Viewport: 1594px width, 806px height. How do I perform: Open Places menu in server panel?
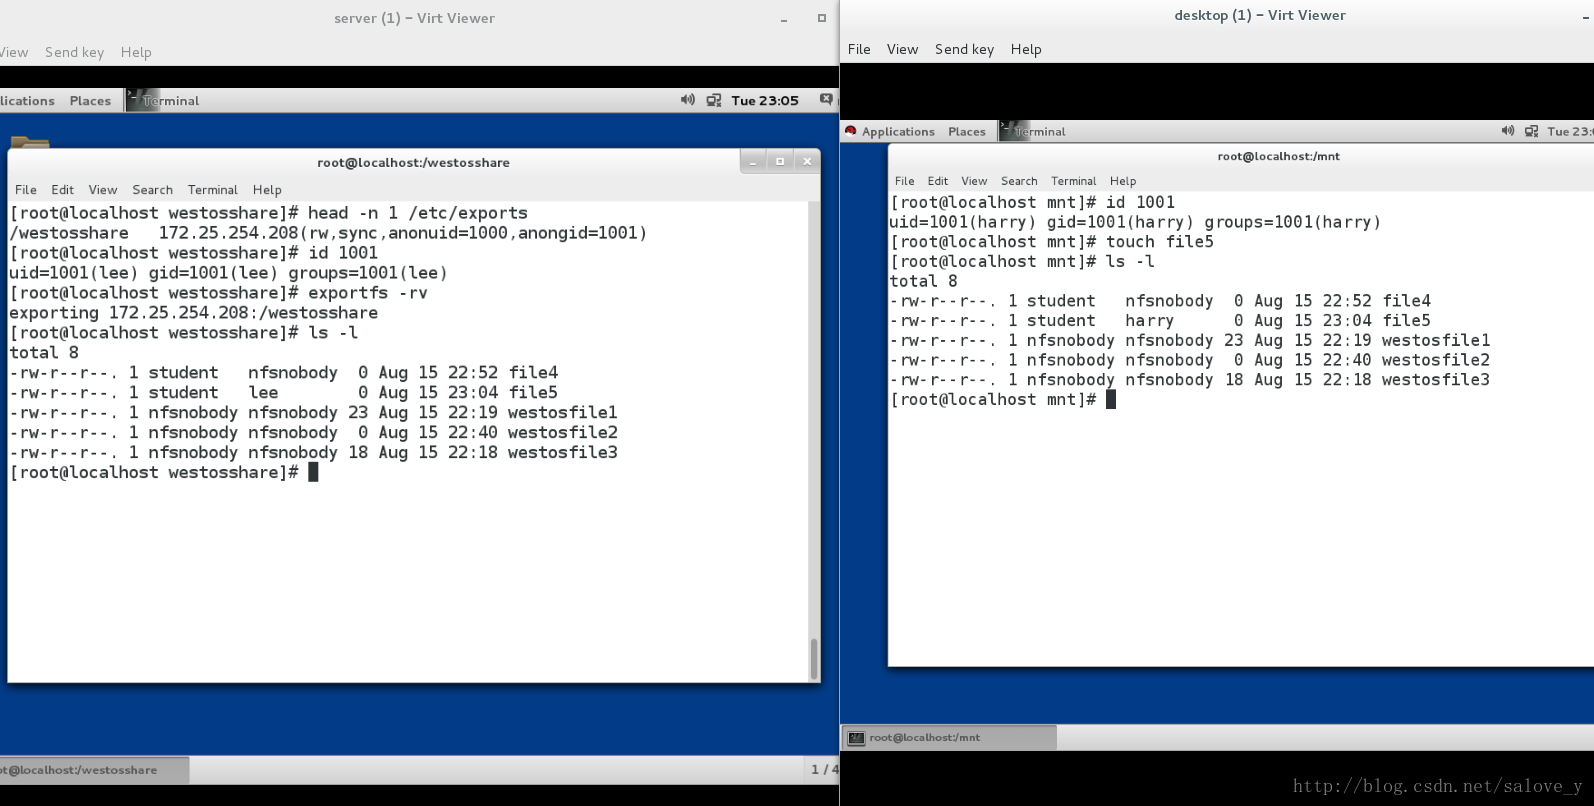tap(90, 100)
